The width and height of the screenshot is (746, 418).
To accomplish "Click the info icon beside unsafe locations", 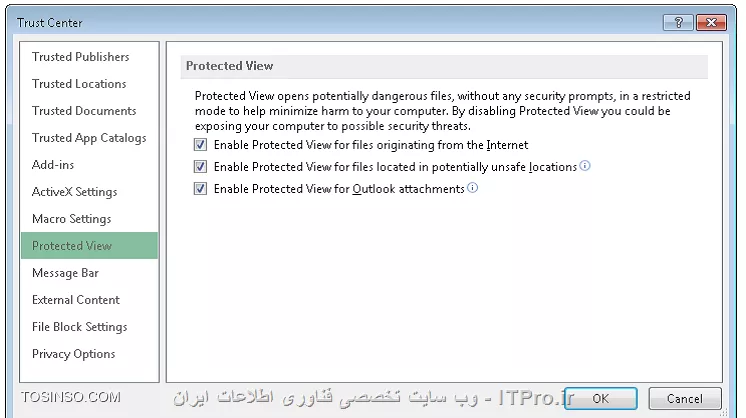I will (585, 165).
